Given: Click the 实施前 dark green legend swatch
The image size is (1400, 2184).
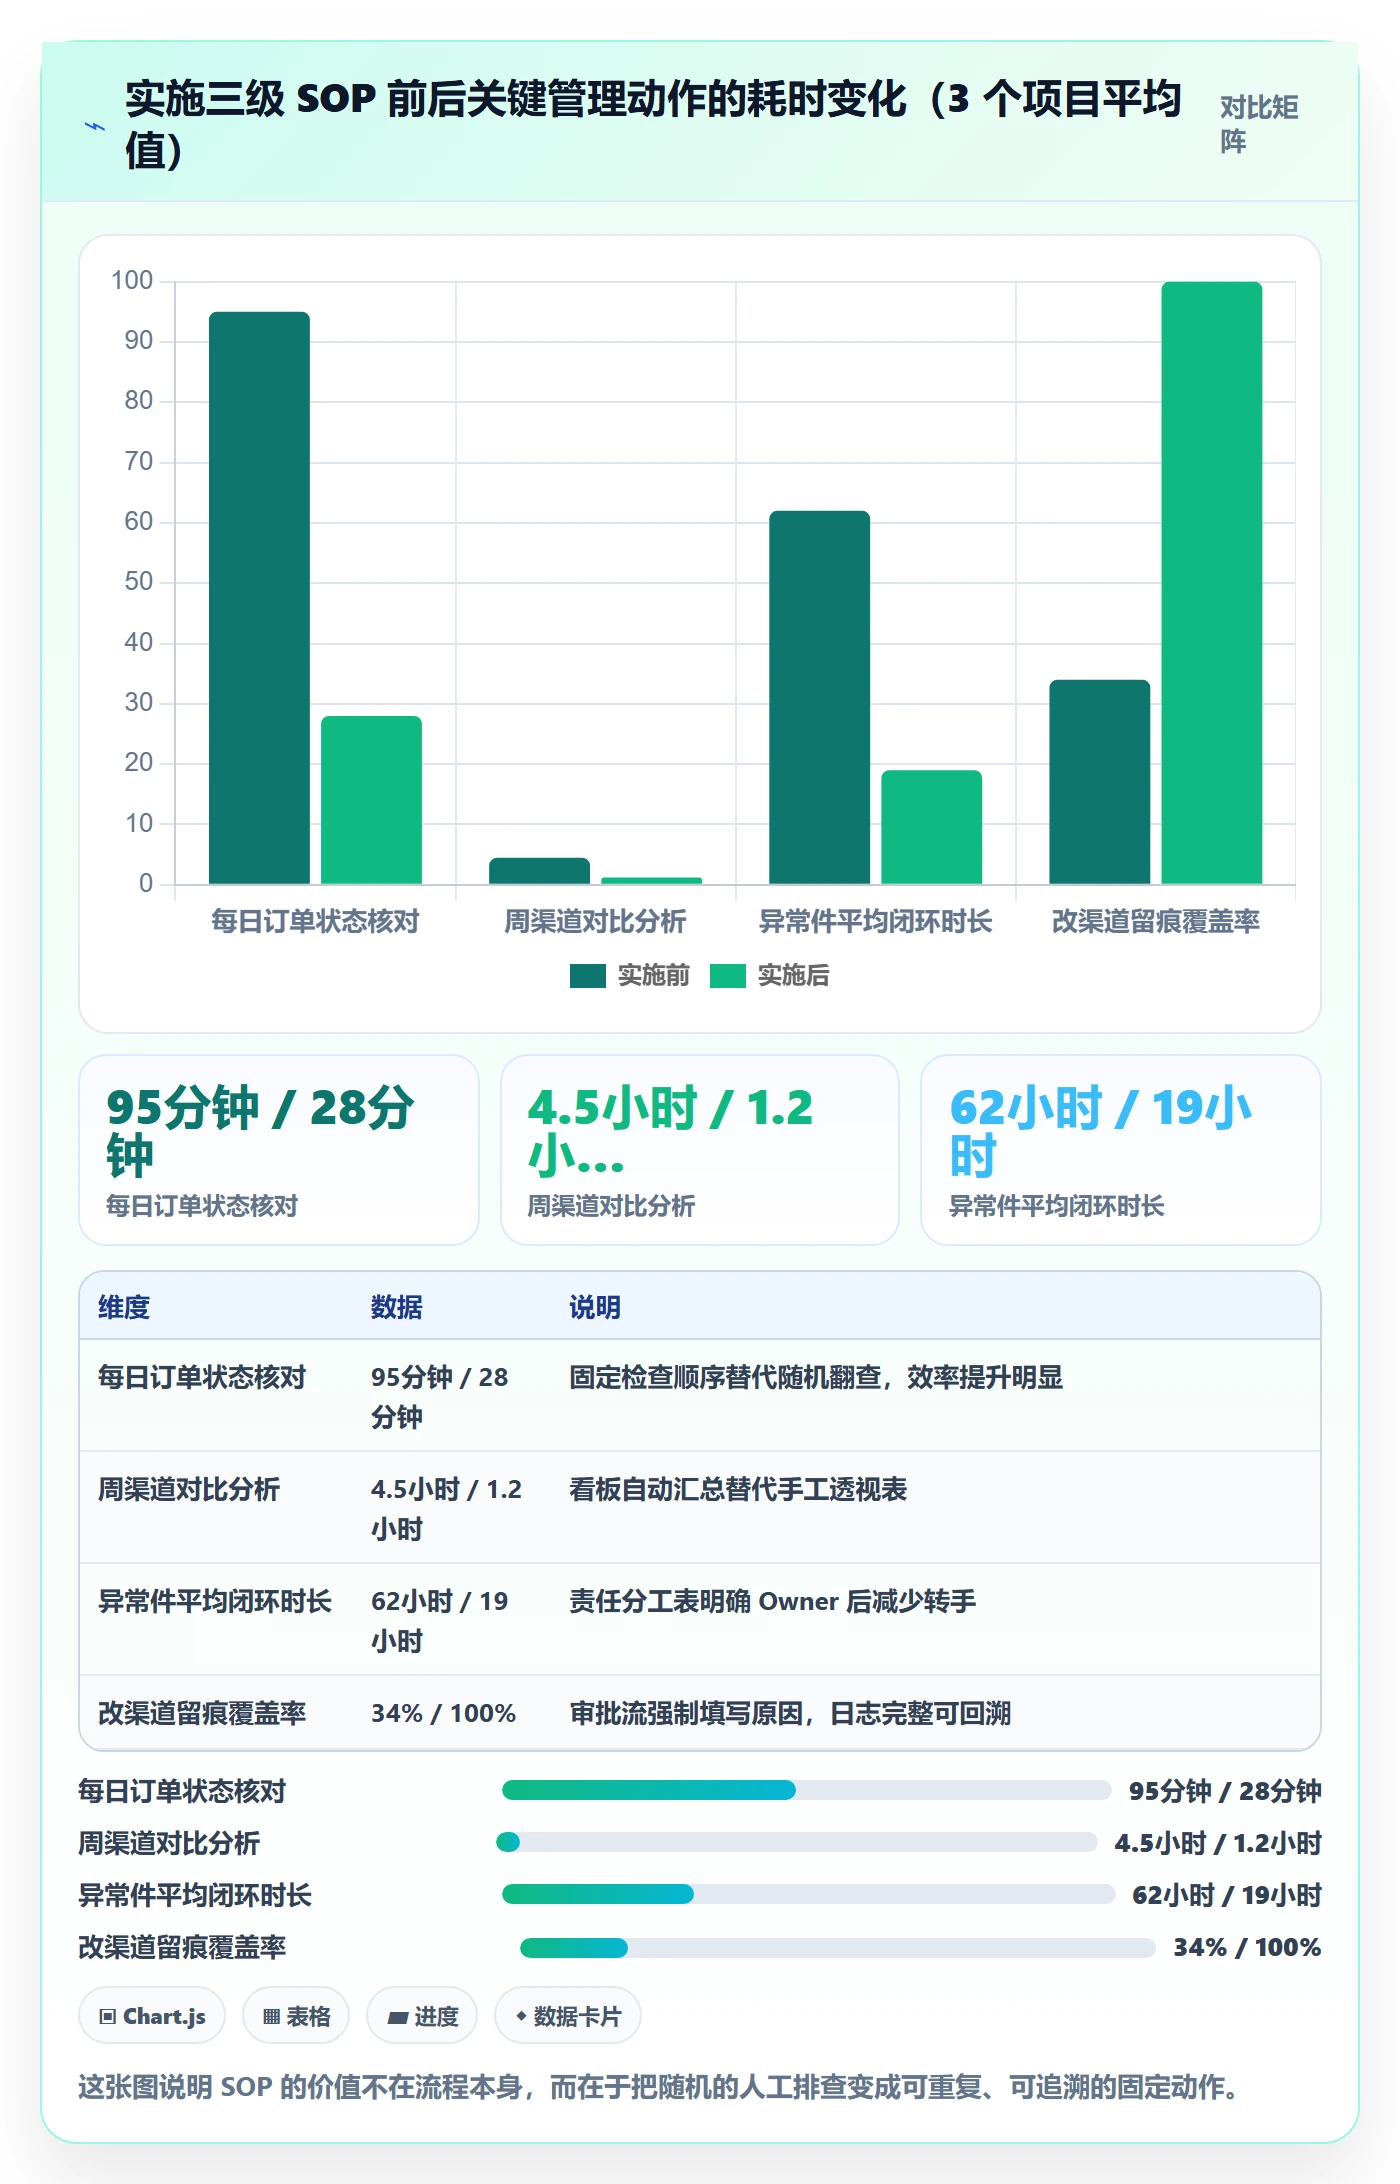Looking at the screenshot, I should 588,976.
